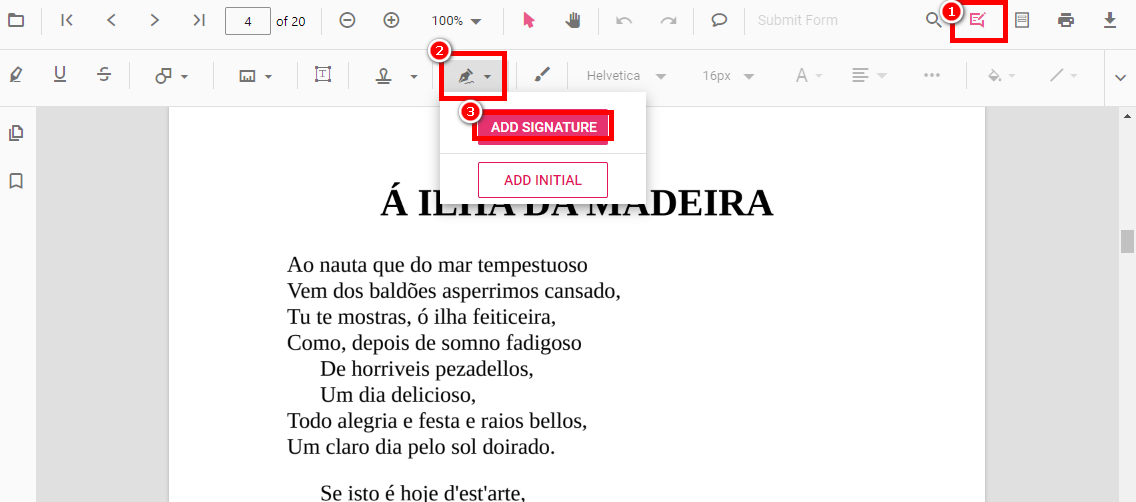Toggle the edit annotation toolbar
Viewport: 1136px width, 502px height.
coord(978,20)
